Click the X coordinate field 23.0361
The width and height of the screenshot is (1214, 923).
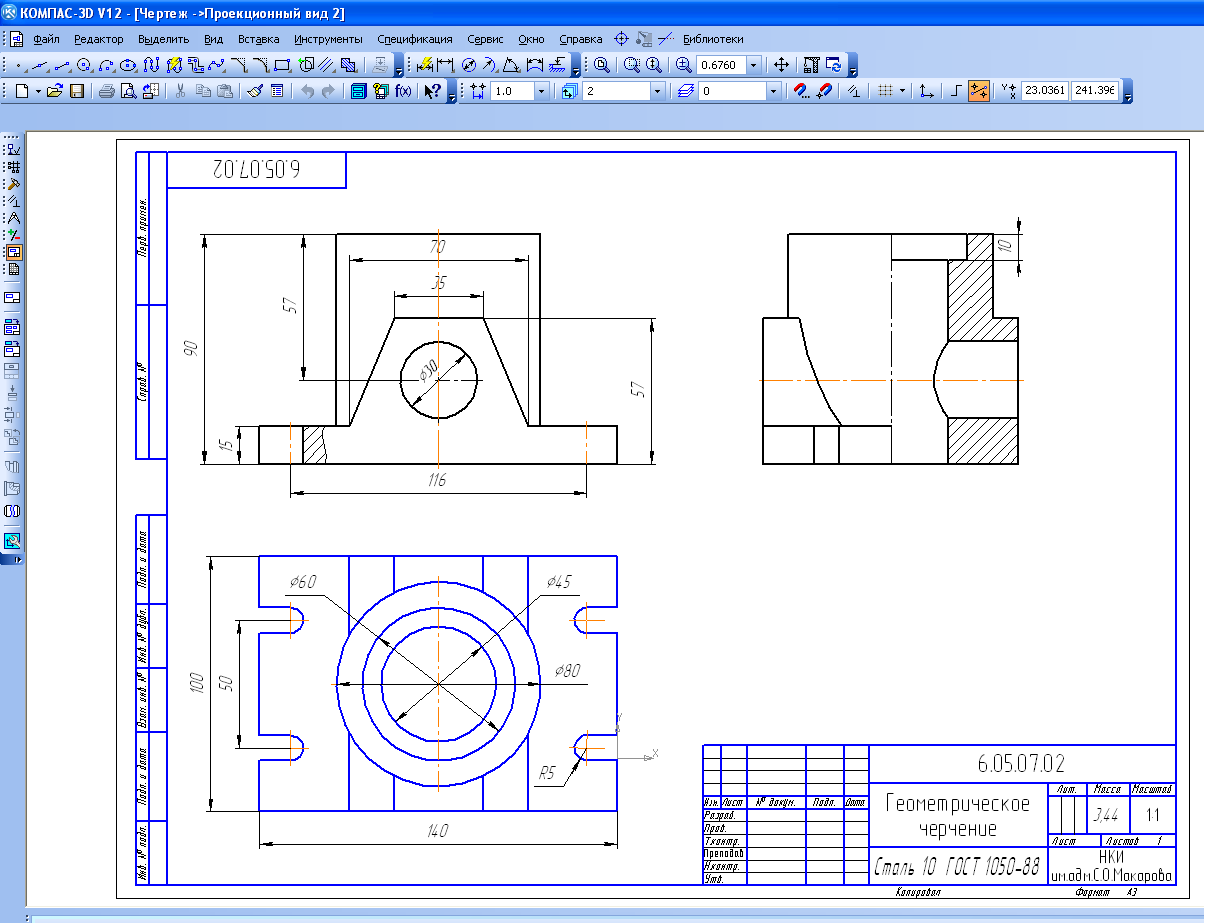[x=1044, y=91]
